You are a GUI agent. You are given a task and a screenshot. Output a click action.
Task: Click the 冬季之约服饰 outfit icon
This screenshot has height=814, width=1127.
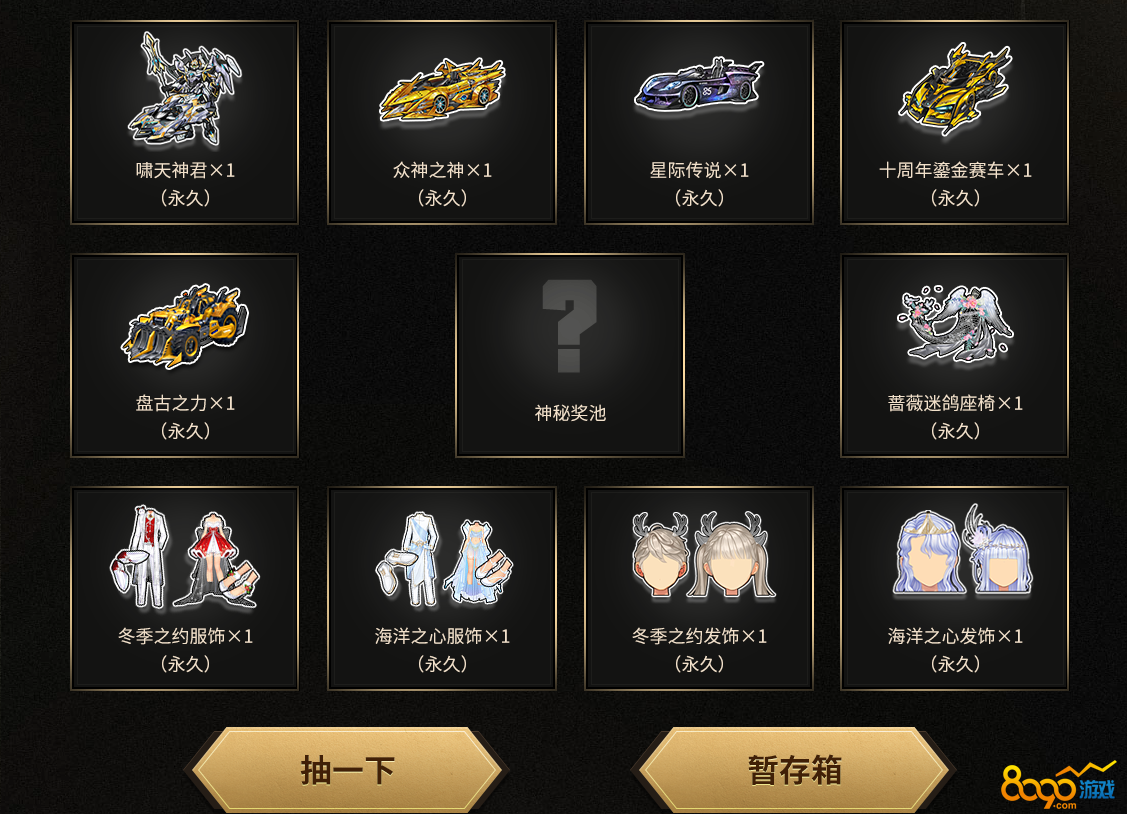point(185,558)
